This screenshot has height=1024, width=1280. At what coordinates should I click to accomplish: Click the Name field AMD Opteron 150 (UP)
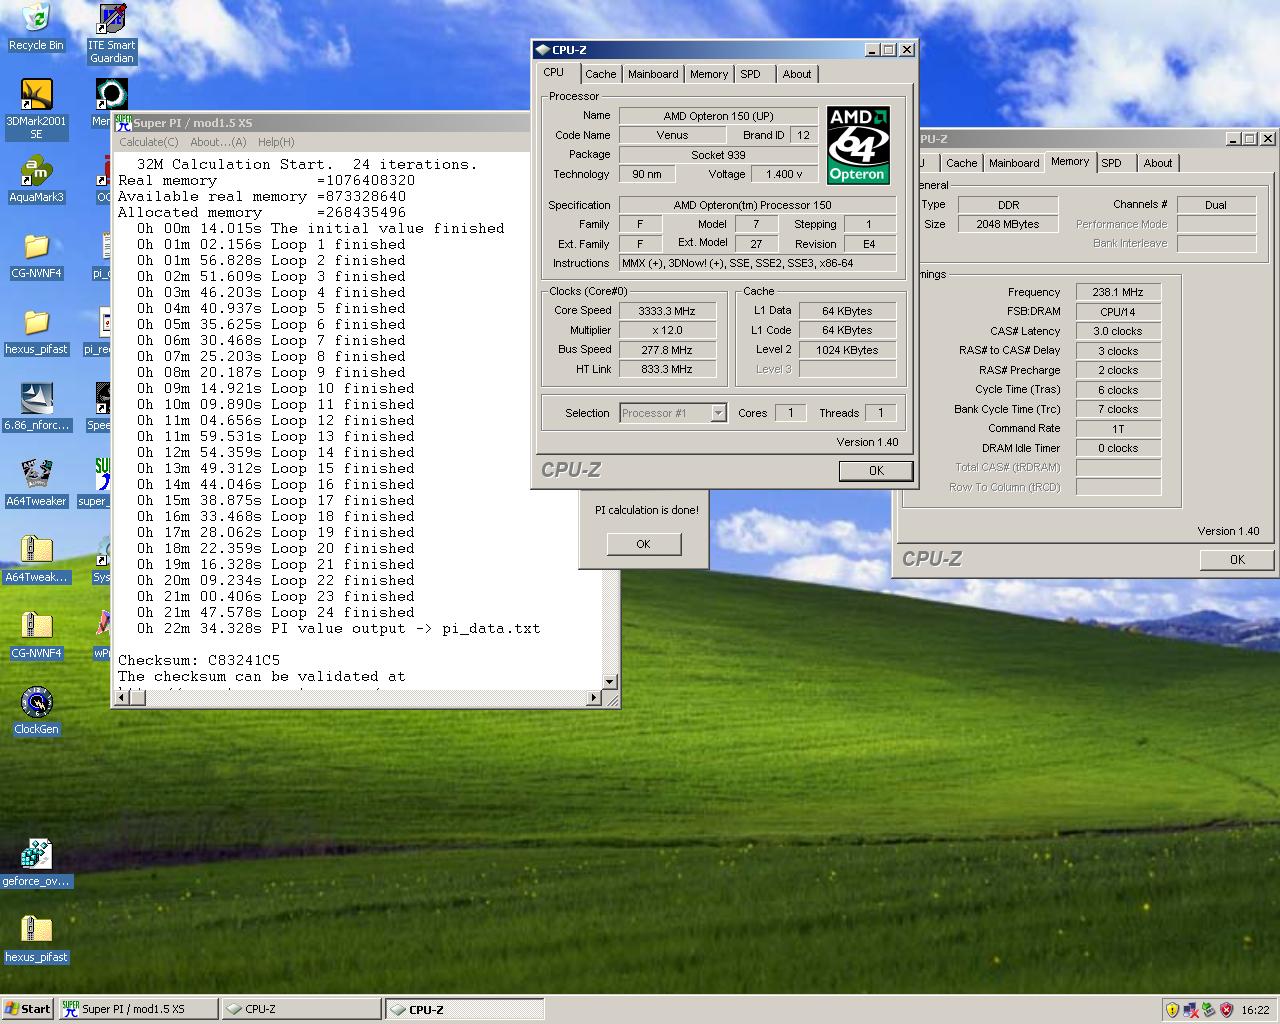pyautogui.click(x=718, y=116)
